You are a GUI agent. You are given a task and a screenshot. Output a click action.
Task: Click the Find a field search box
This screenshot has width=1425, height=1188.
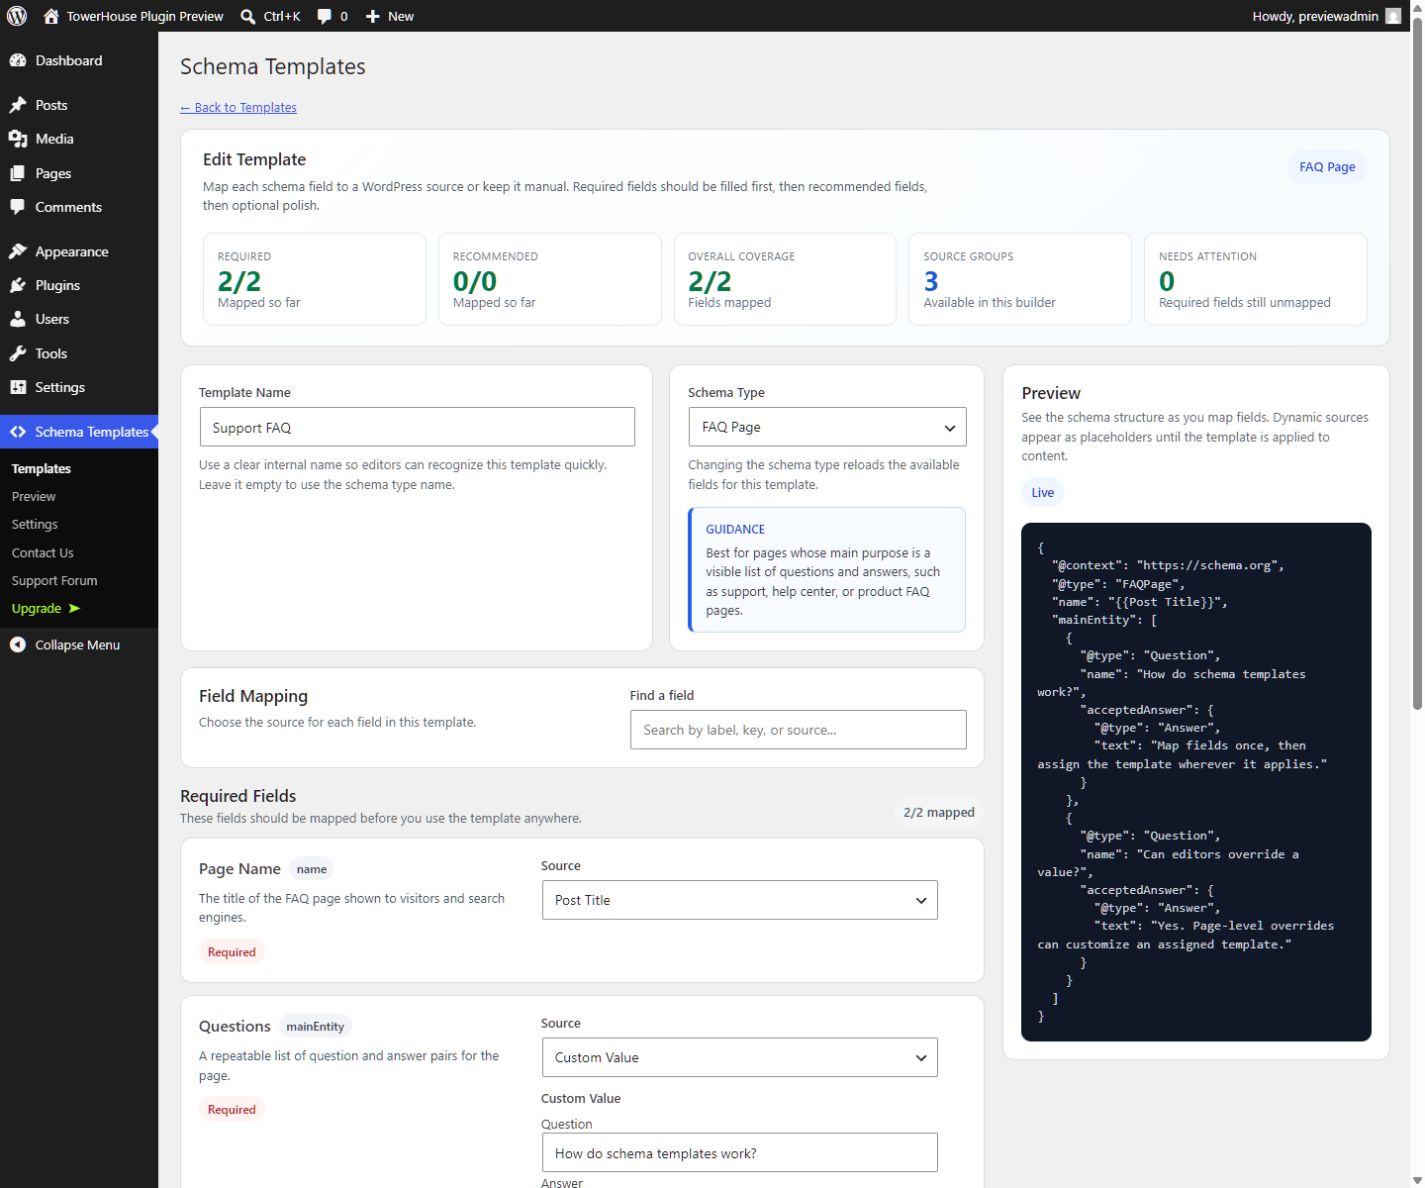pos(798,730)
